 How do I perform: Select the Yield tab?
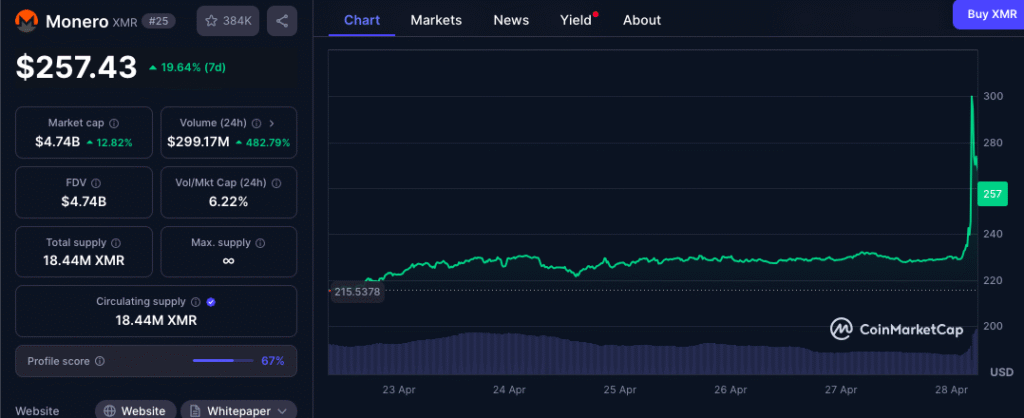coord(575,20)
